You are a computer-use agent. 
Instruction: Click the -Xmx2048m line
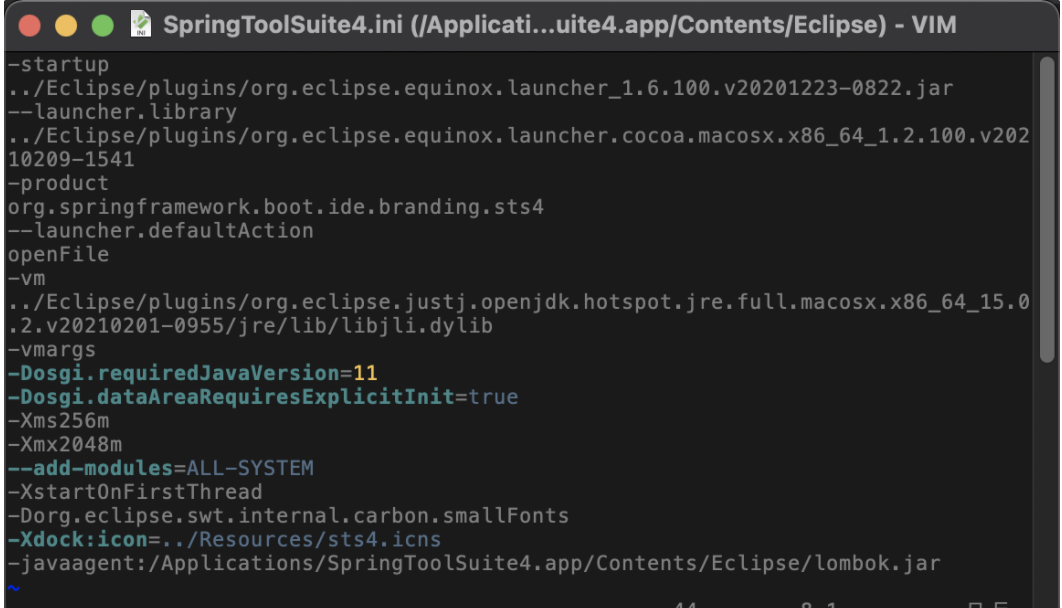(x=65, y=444)
